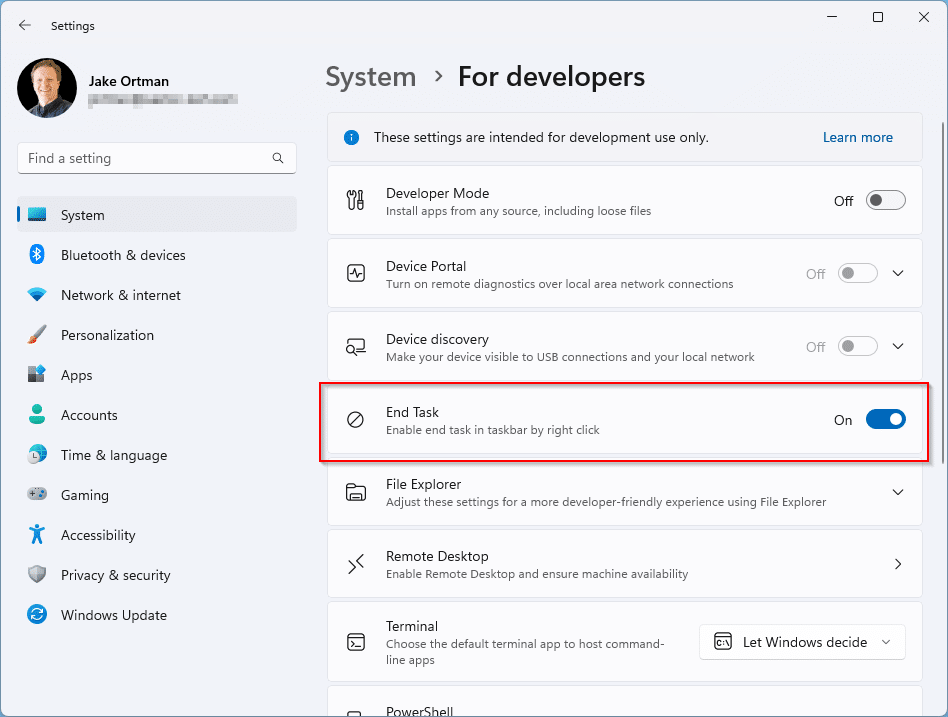The width and height of the screenshot is (948, 717).
Task: Click the Developer Mode tools icon
Action: 356,200
